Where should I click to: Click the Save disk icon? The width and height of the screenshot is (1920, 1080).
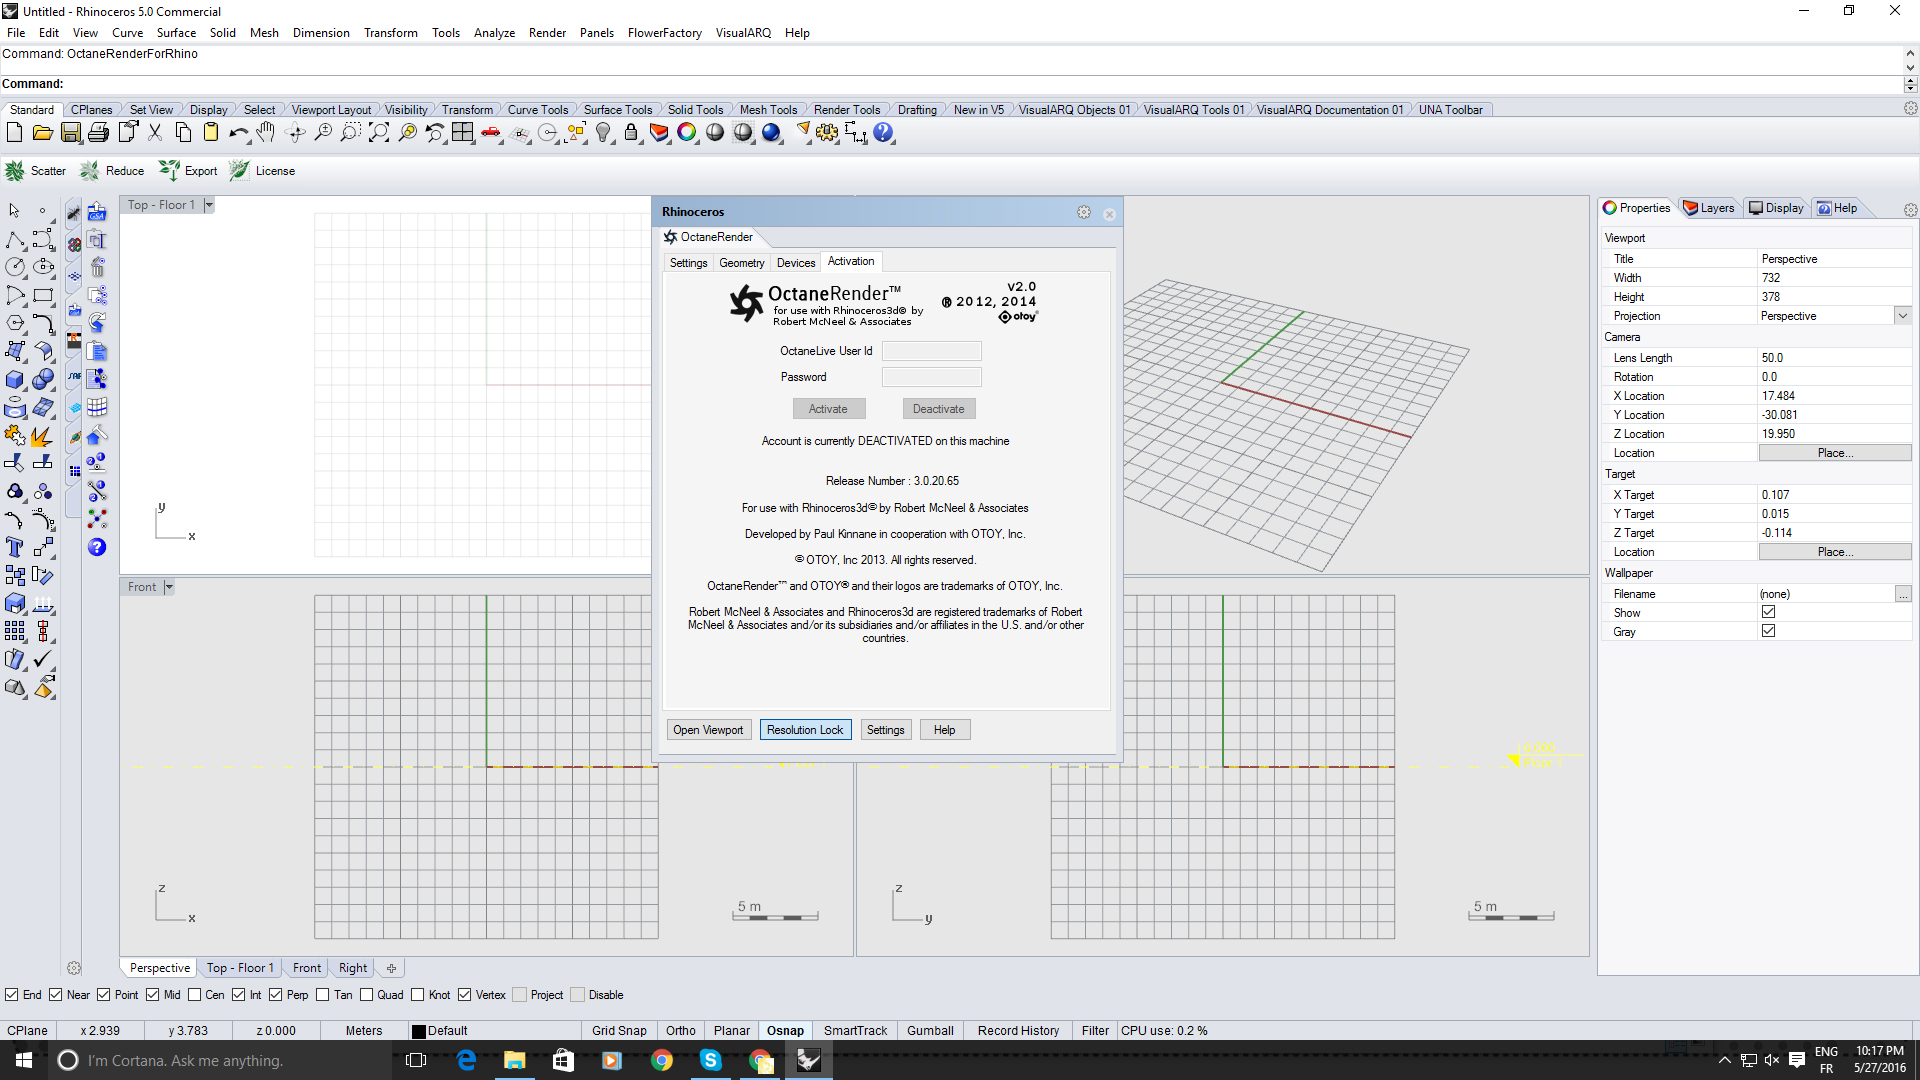tap(70, 133)
